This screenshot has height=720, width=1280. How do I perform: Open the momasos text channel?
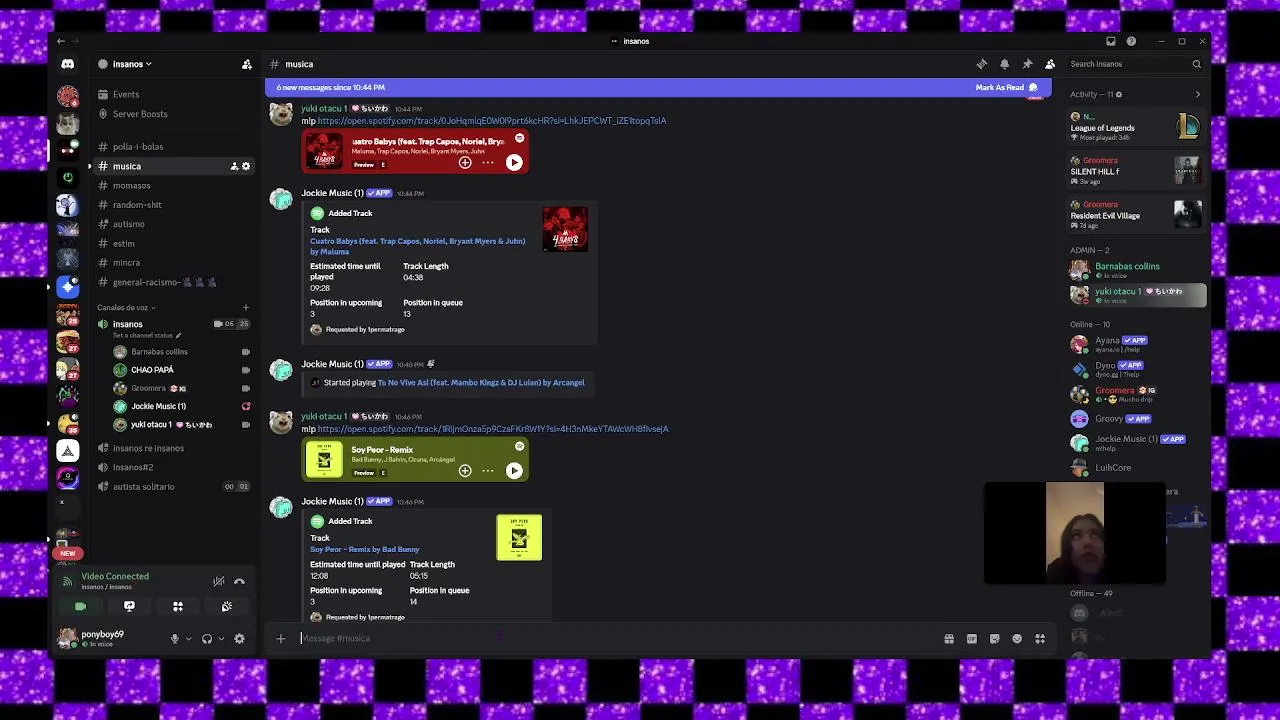click(x=131, y=185)
